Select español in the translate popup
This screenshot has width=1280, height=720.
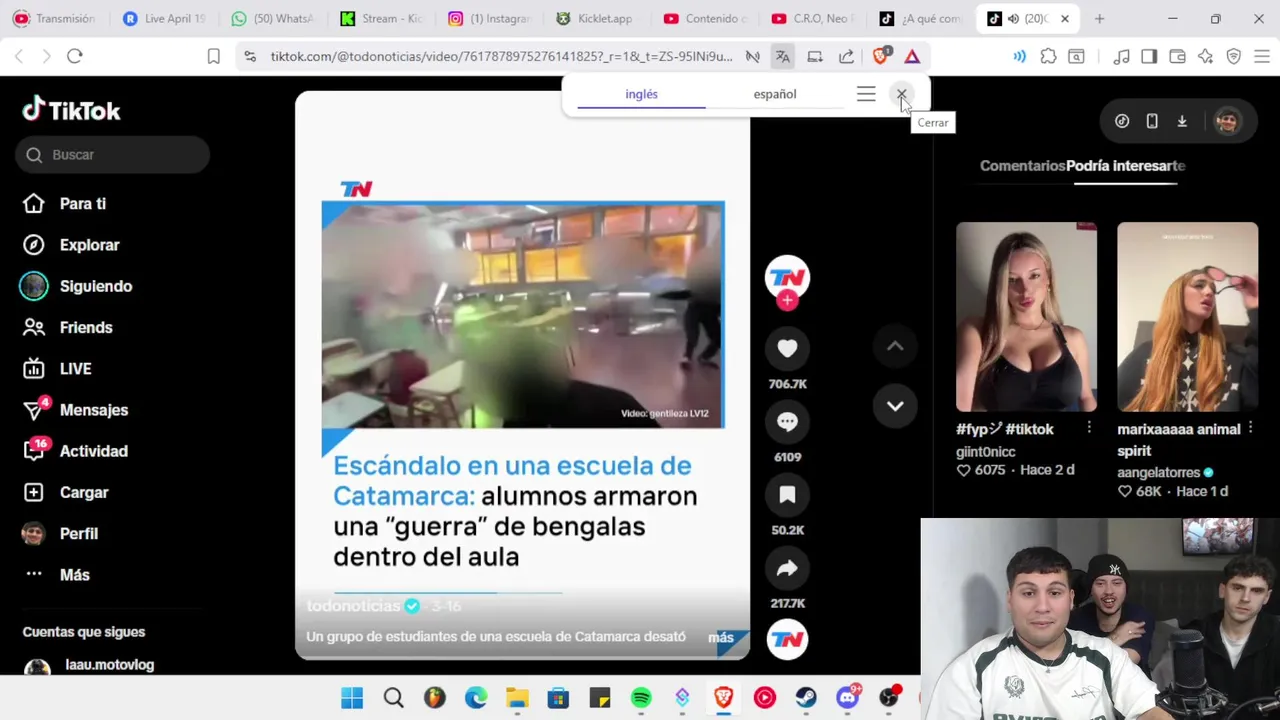[775, 94]
